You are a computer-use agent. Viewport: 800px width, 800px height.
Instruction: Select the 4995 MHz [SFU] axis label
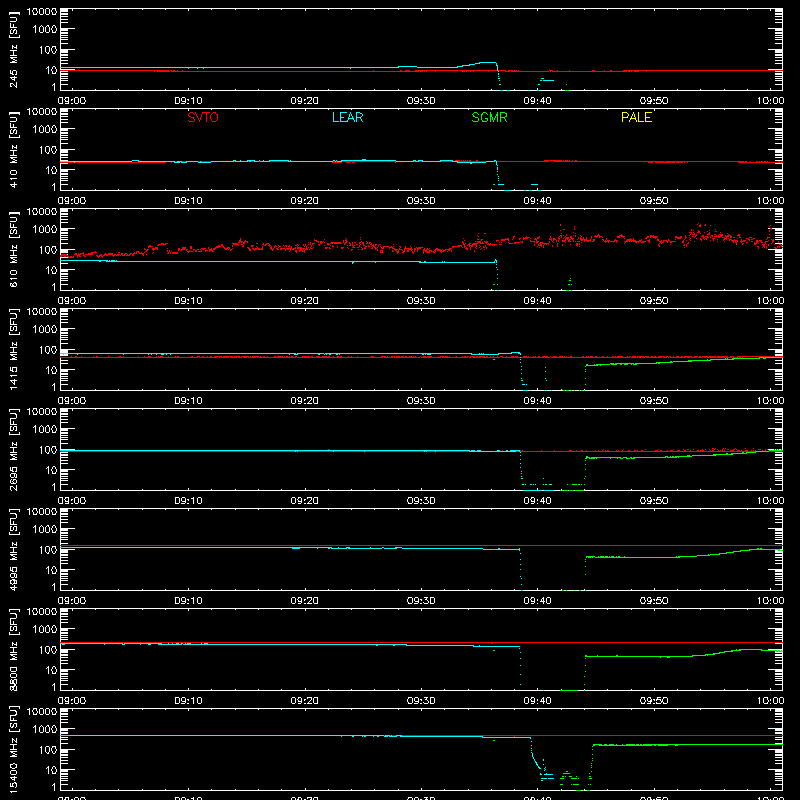(13, 550)
